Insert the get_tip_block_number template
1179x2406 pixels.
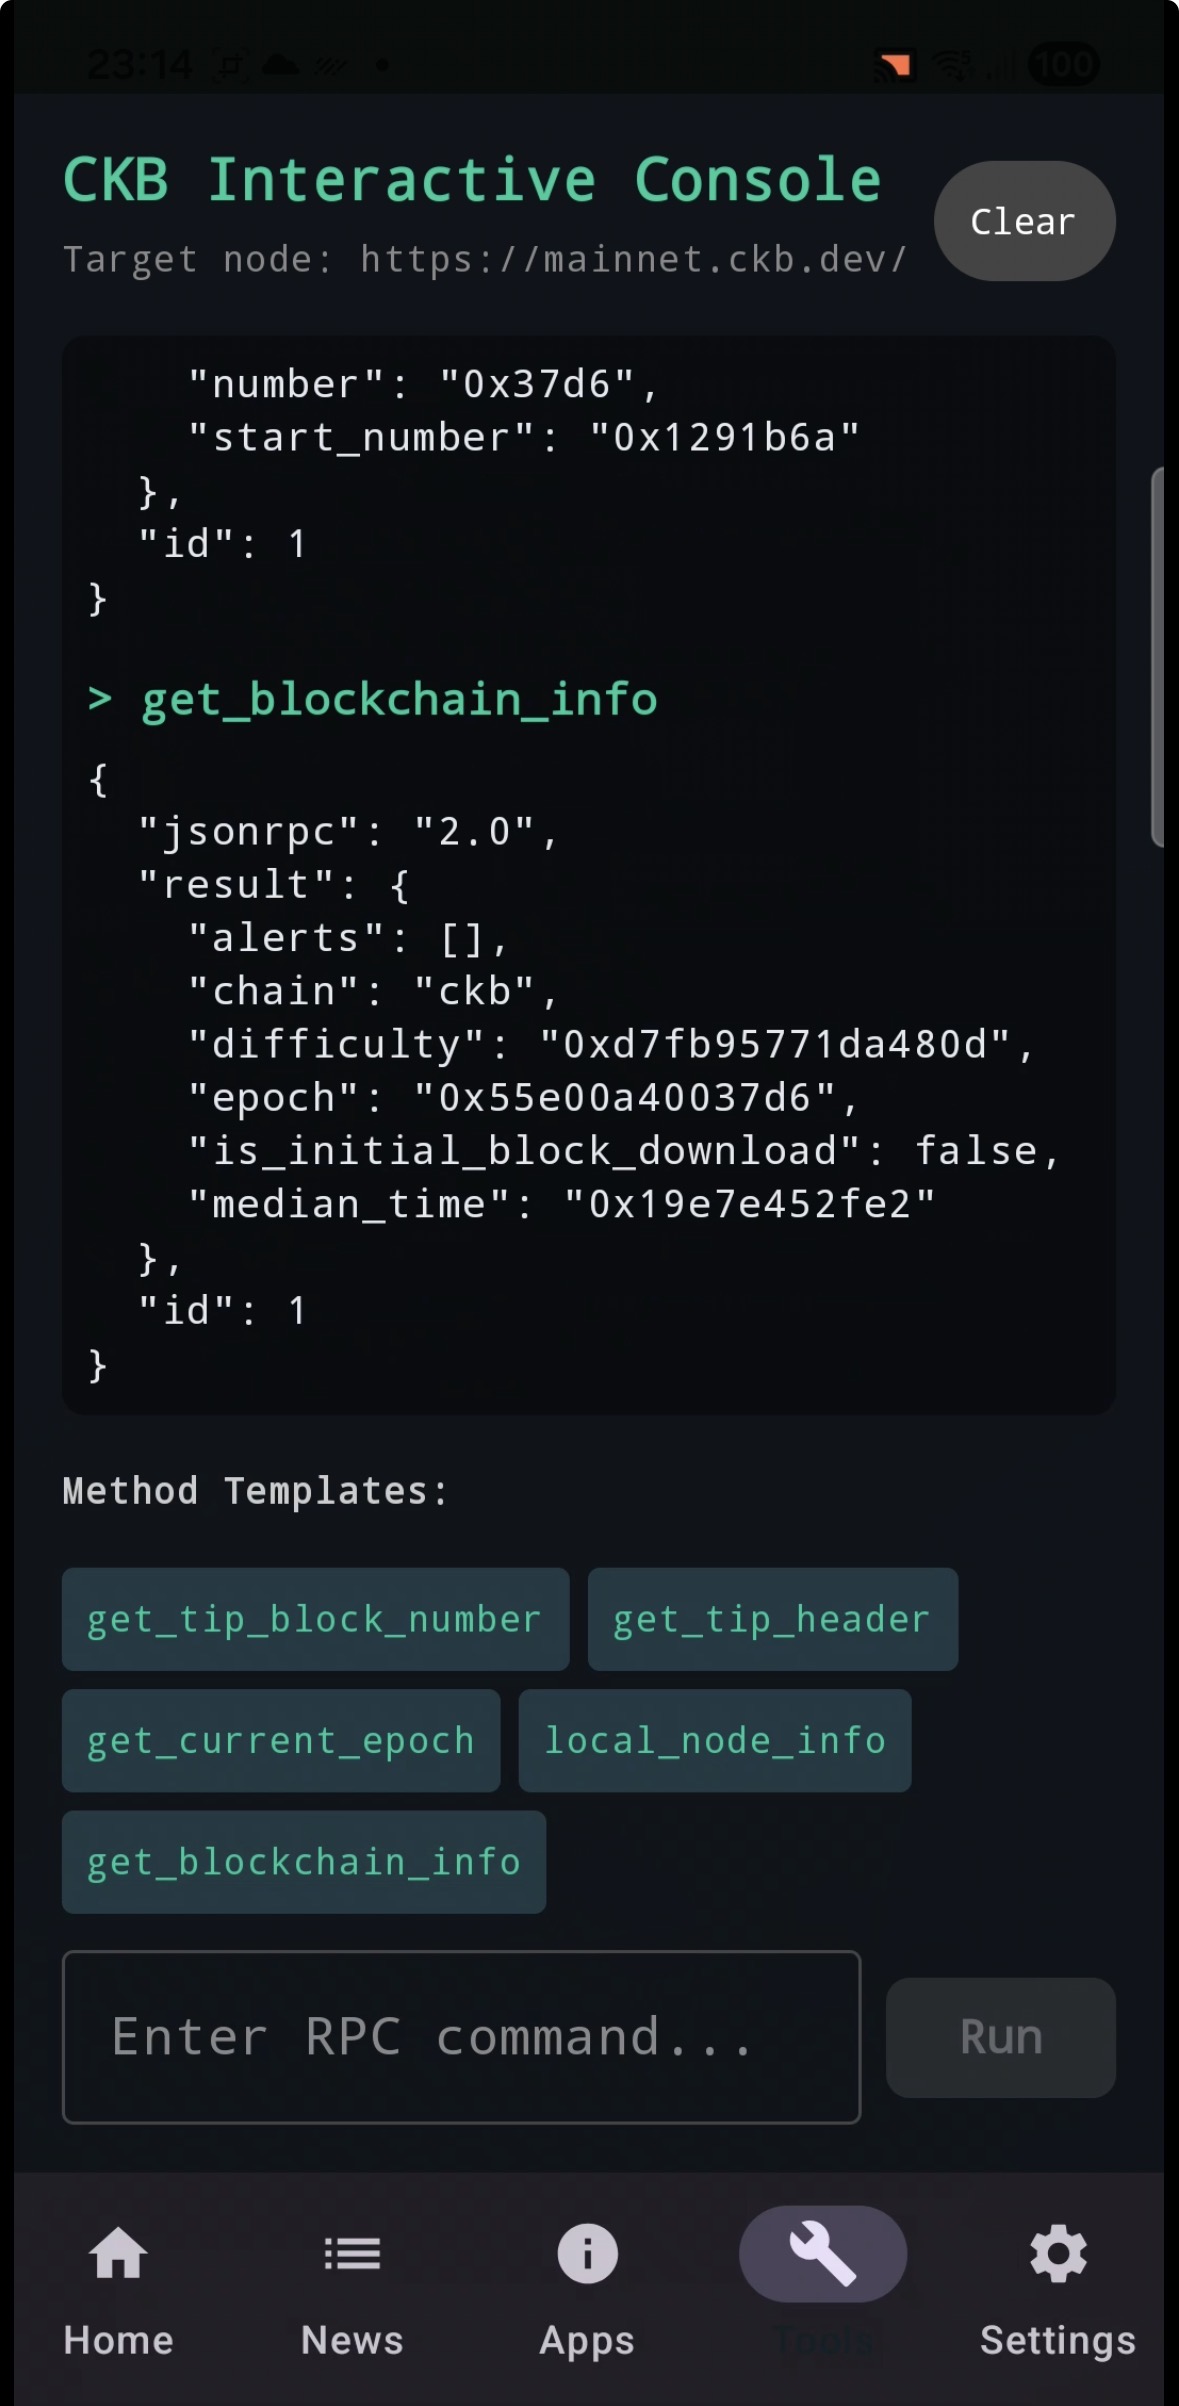click(x=315, y=1619)
